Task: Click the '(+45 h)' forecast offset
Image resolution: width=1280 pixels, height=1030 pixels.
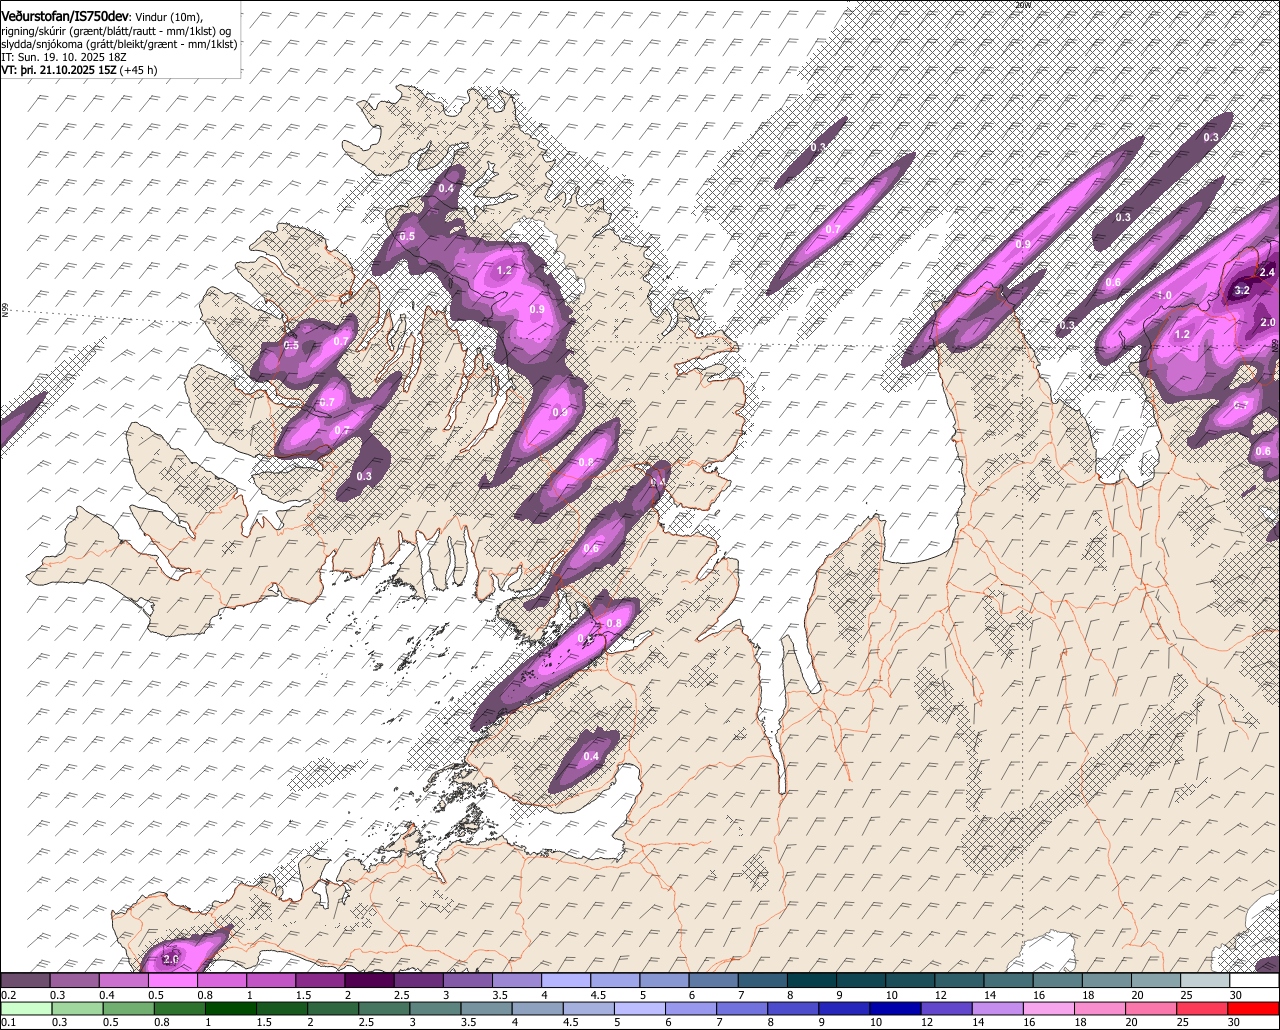Action: pyautogui.click(x=138, y=70)
